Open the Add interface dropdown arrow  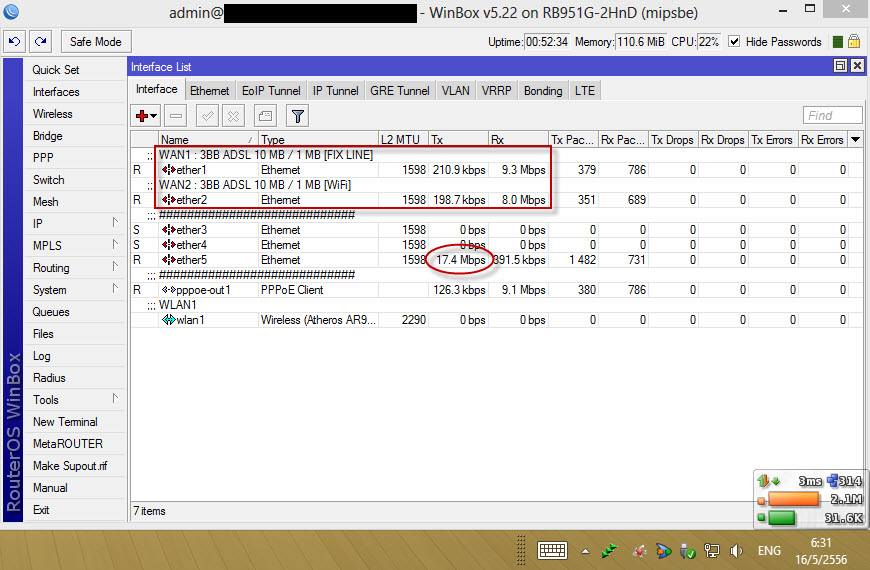click(x=154, y=116)
